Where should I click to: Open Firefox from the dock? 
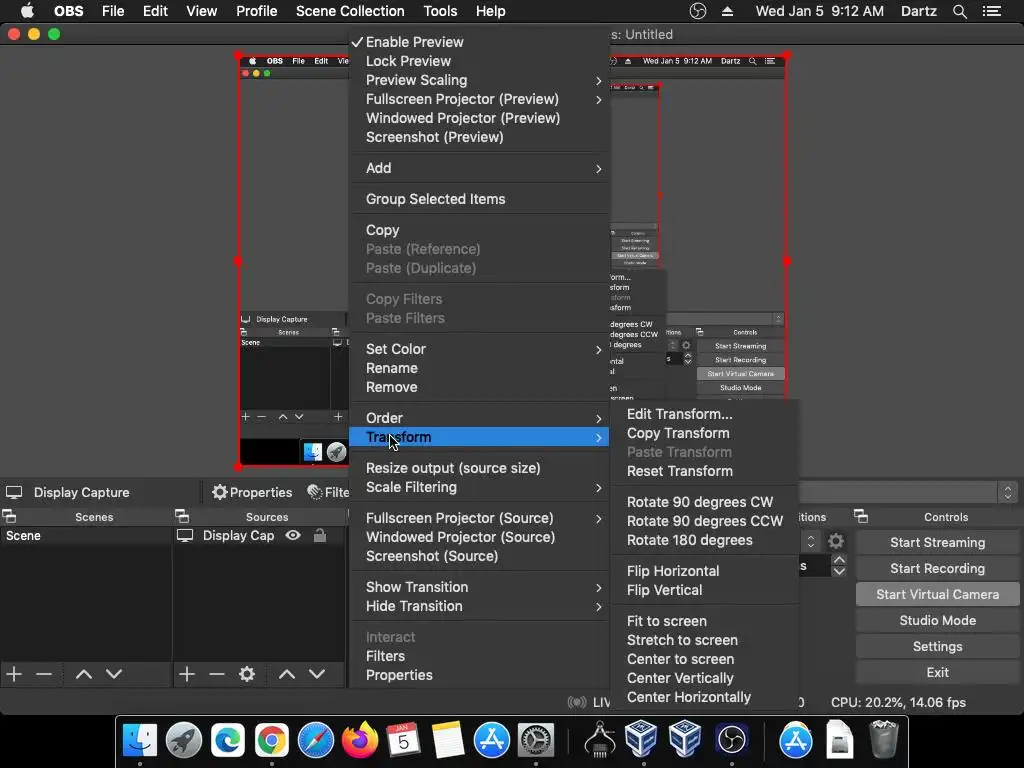click(359, 740)
